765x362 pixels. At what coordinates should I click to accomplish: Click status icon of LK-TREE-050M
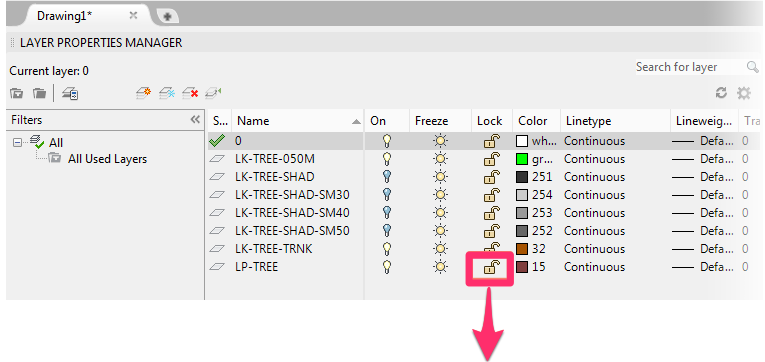click(217, 159)
